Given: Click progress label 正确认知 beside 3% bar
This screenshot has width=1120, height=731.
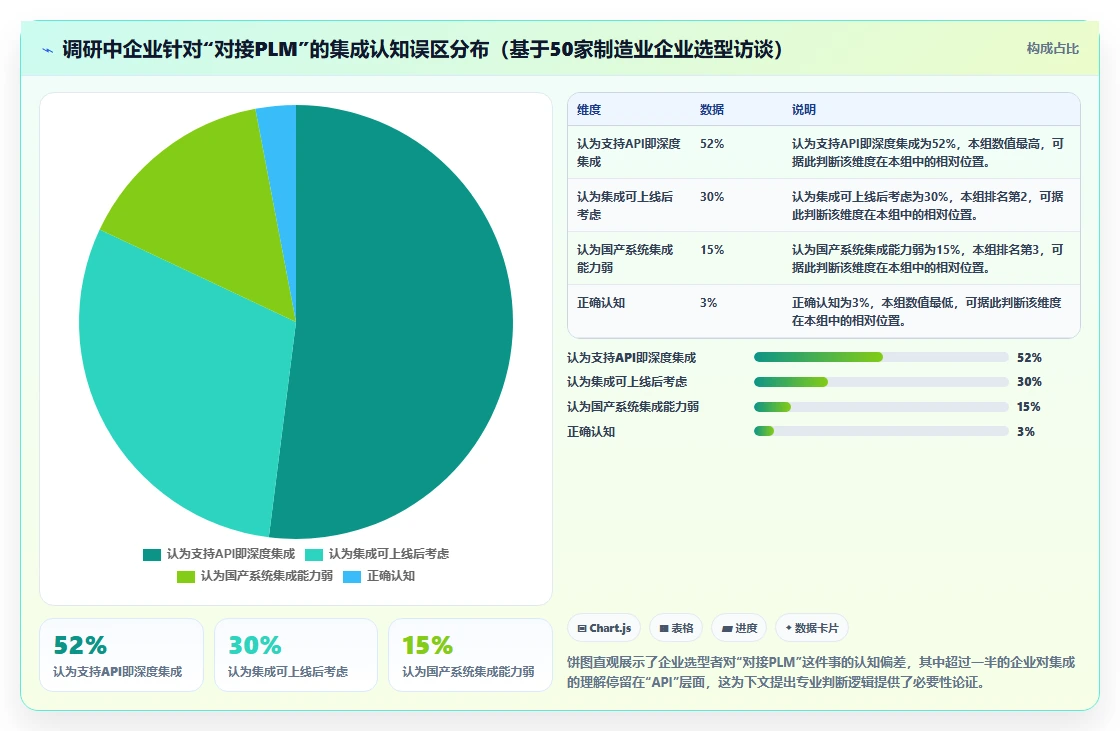Looking at the screenshot, I should 591,432.
